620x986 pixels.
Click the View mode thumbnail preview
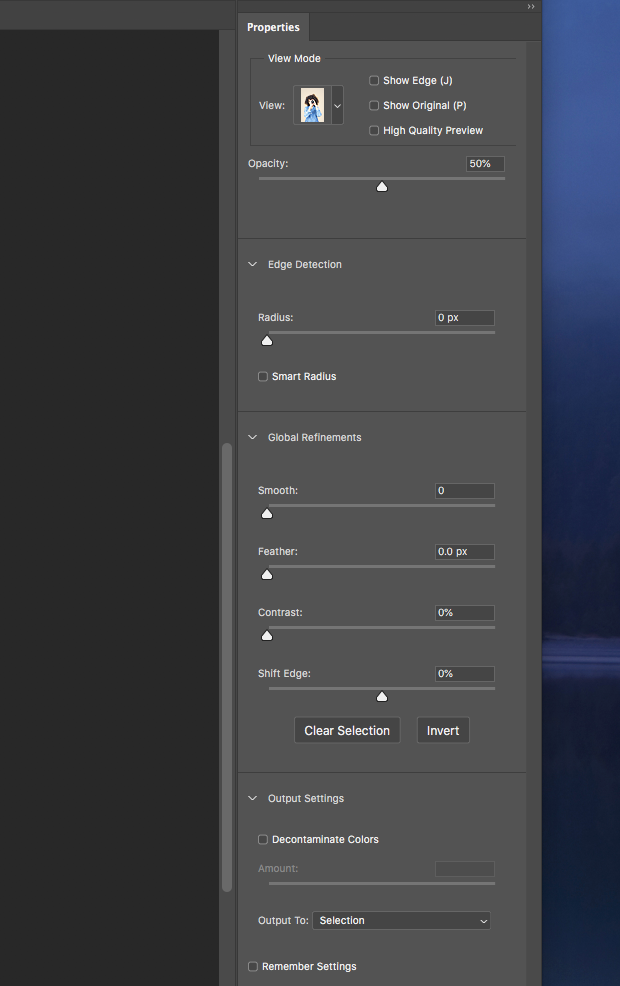pos(312,105)
